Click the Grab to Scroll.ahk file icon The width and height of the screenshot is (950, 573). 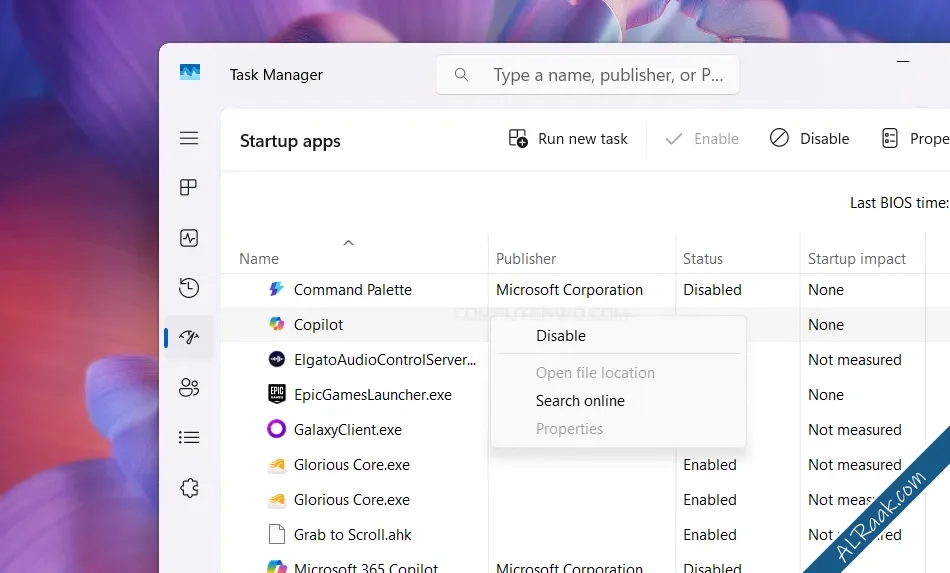pos(276,534)
